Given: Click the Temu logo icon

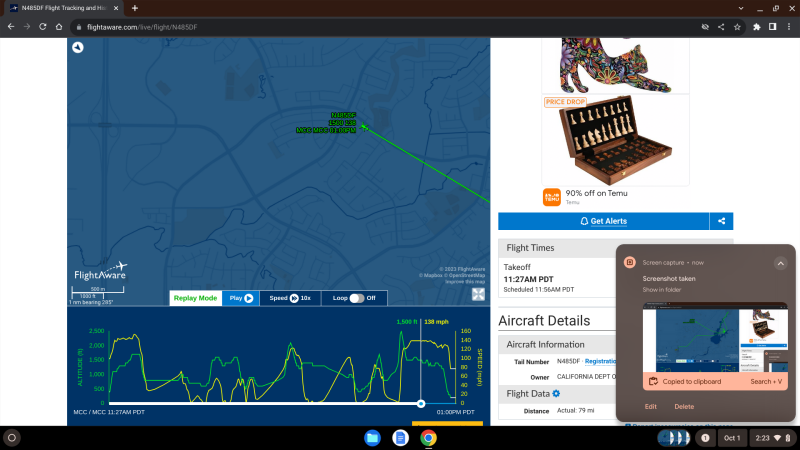Looking at the screenshot, I should click(552, 197).
